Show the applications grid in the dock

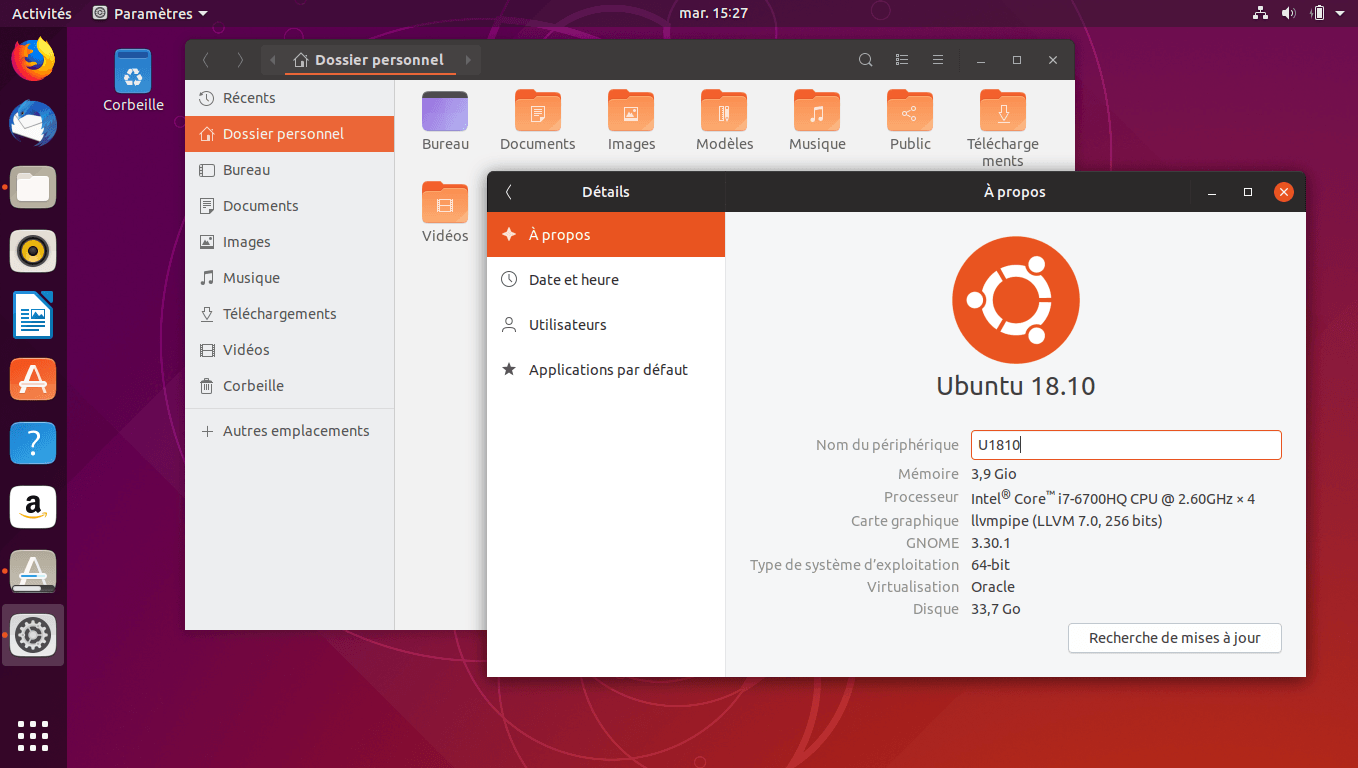point(33,736)
